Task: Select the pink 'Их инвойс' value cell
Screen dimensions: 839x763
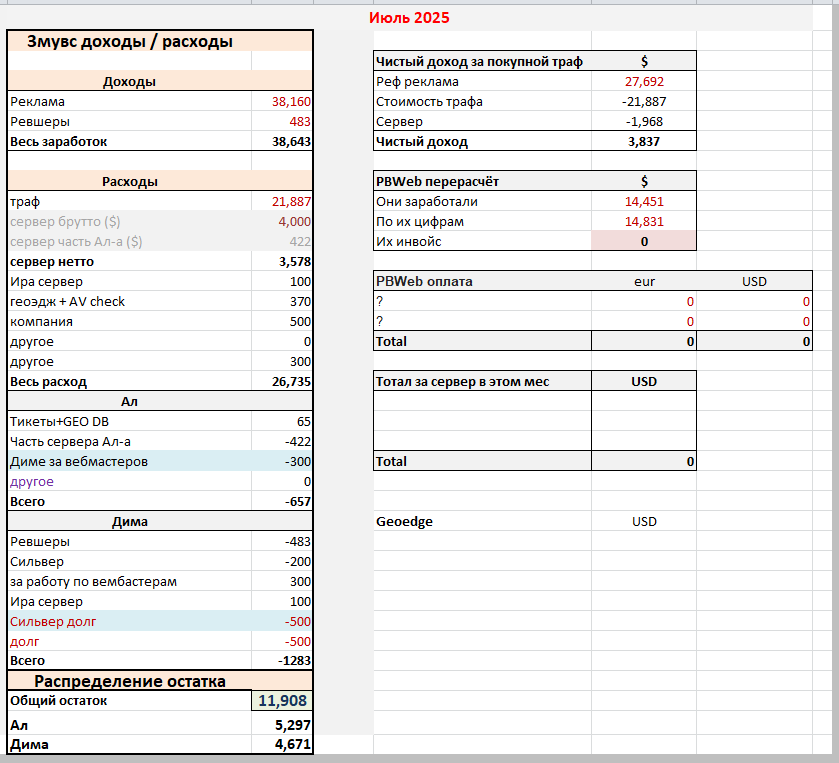Action: coord(644,241)
